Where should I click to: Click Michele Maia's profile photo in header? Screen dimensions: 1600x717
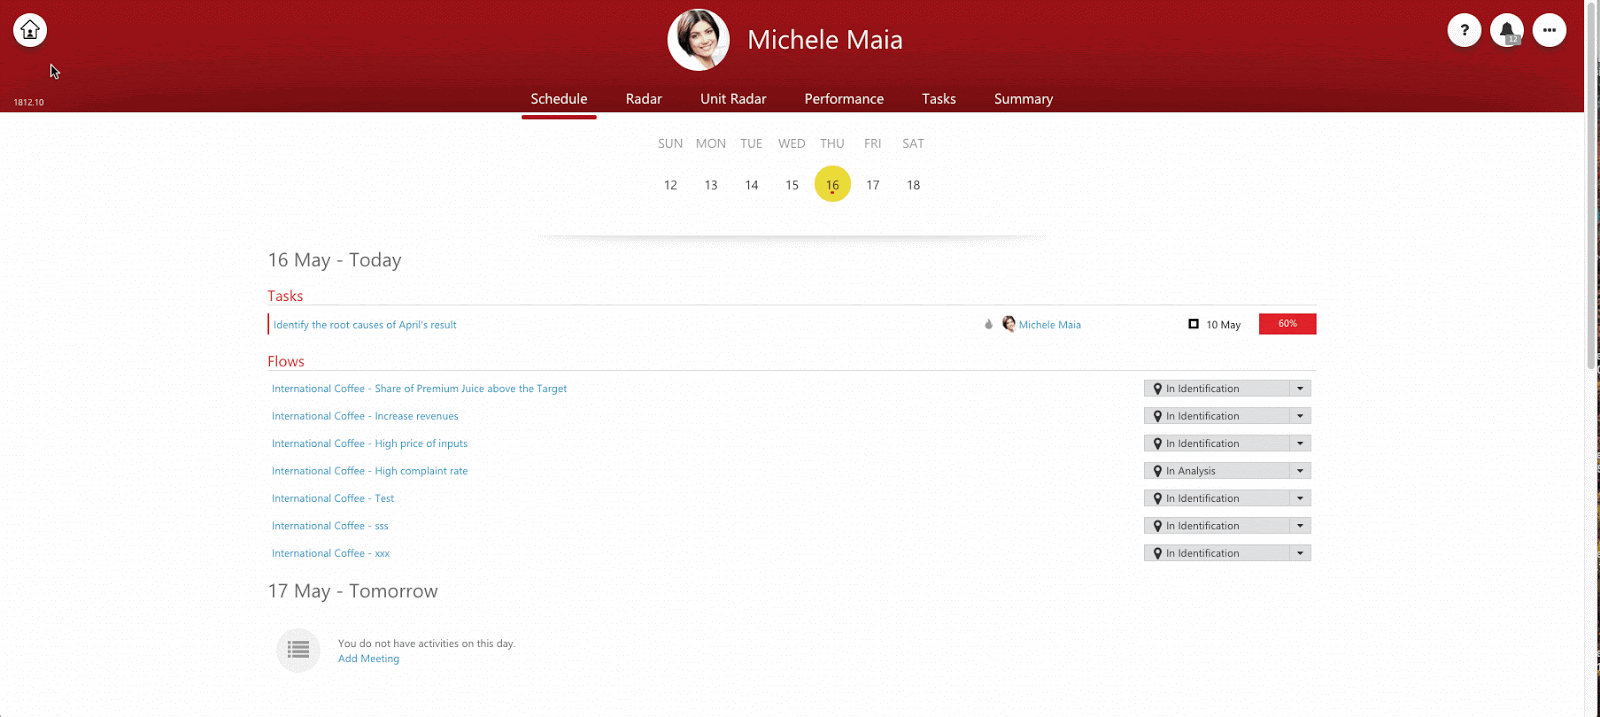pos(698,40)
